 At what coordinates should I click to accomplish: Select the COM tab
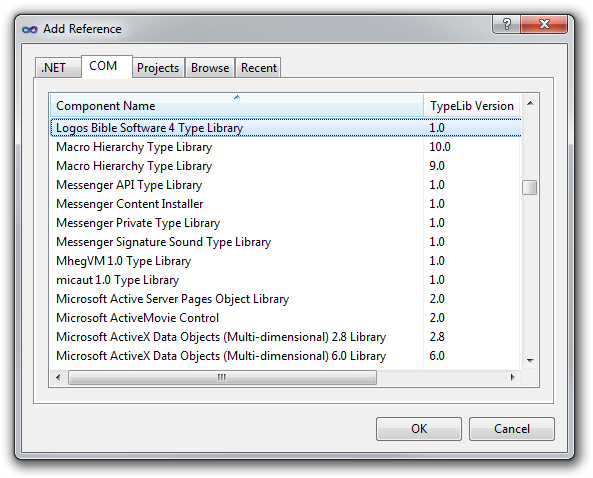107,66
